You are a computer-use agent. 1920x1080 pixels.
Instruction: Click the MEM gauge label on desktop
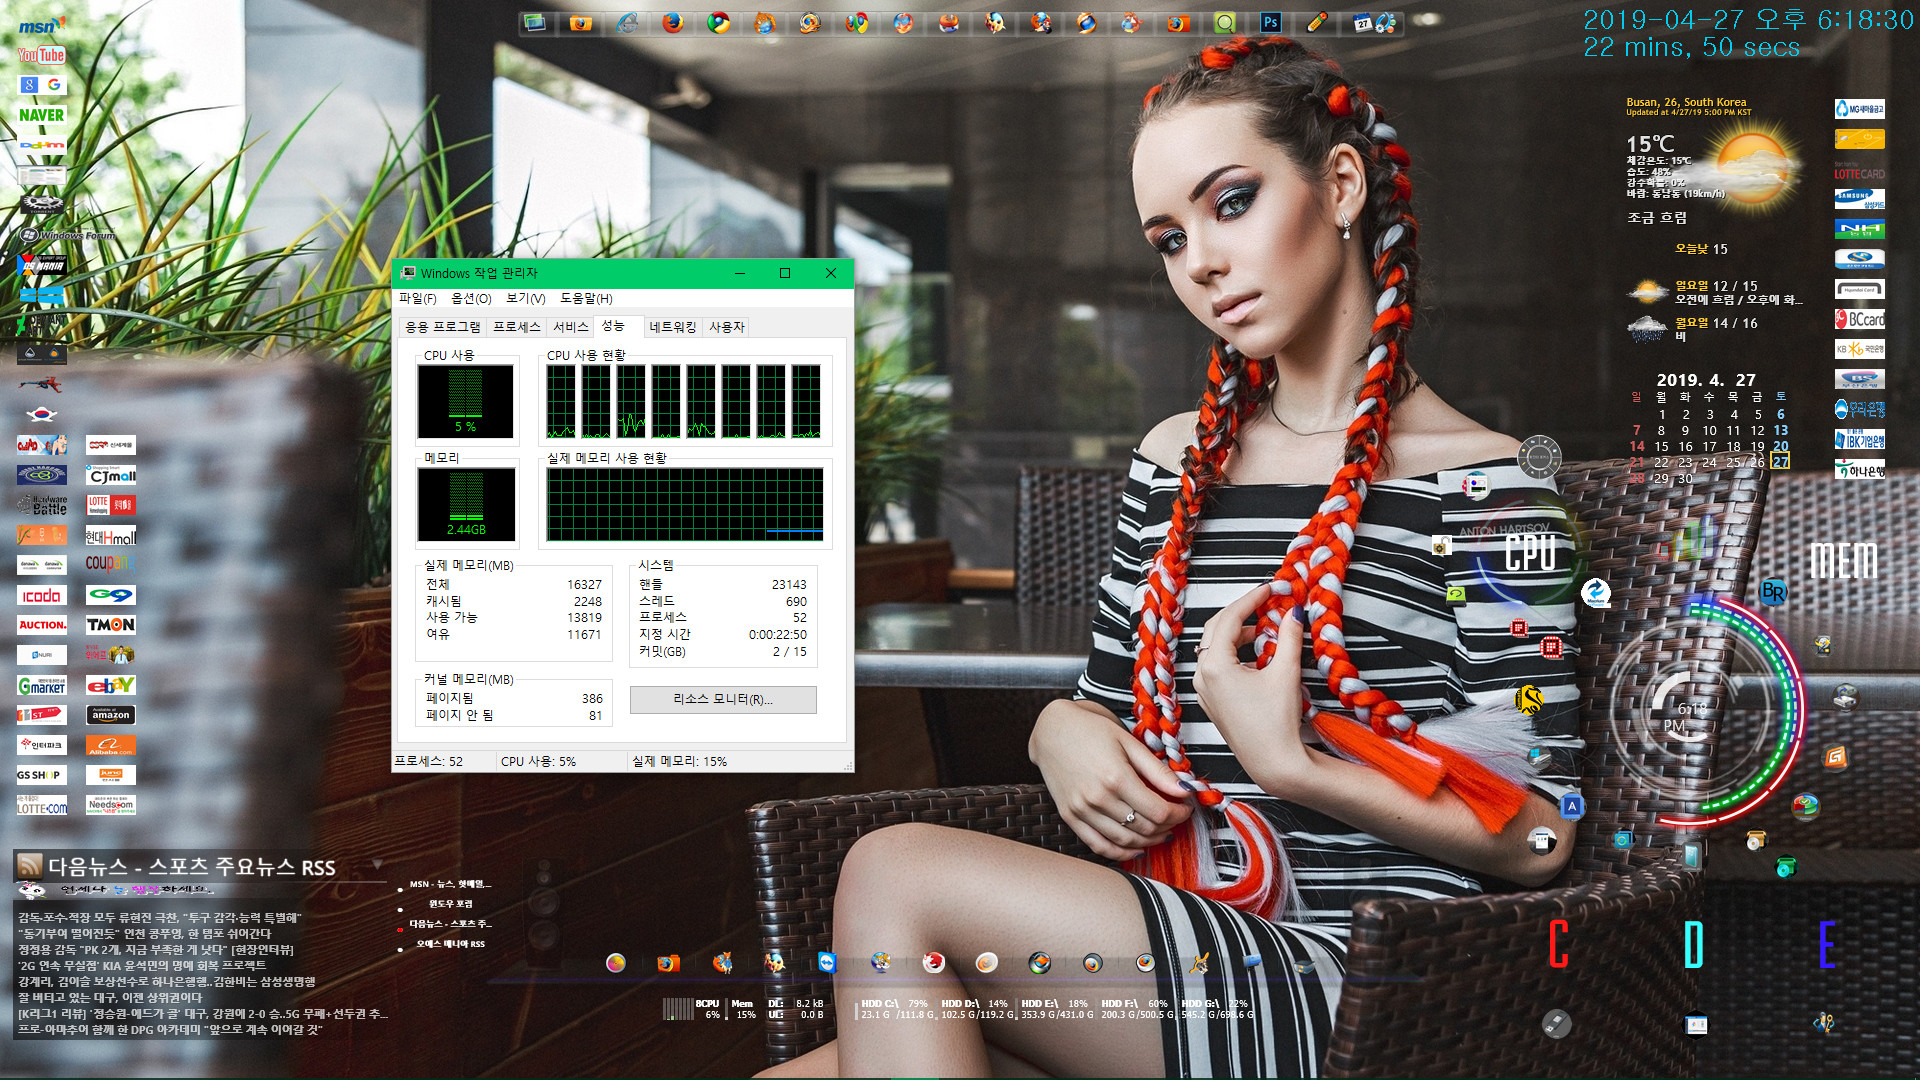(1844, 560)
